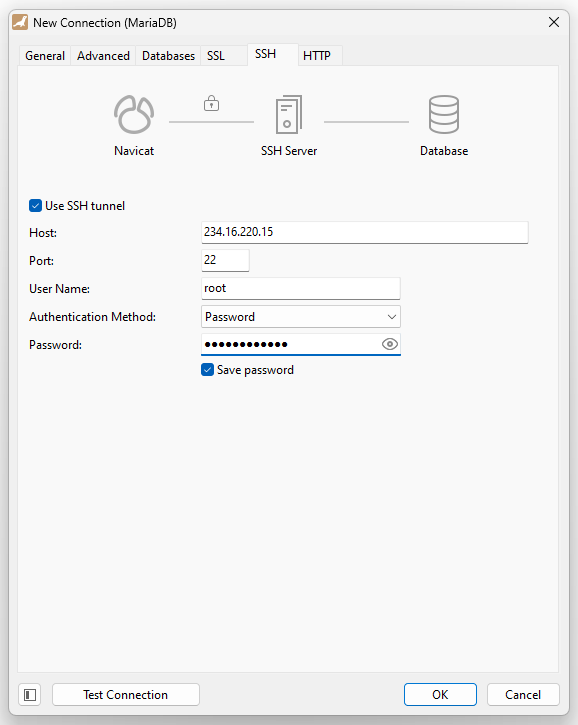Image resolution: width=578 pixels, height=725 pixels.
Task: Click the Password: label on the left
Action: pos(55,345)
